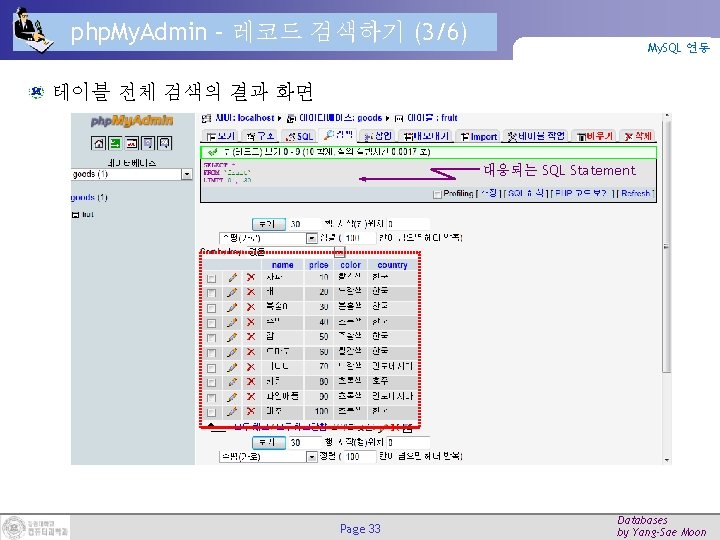Enable the Profiling checkbox
Viewport: 720px width, 540px height.
pos(437,194)
